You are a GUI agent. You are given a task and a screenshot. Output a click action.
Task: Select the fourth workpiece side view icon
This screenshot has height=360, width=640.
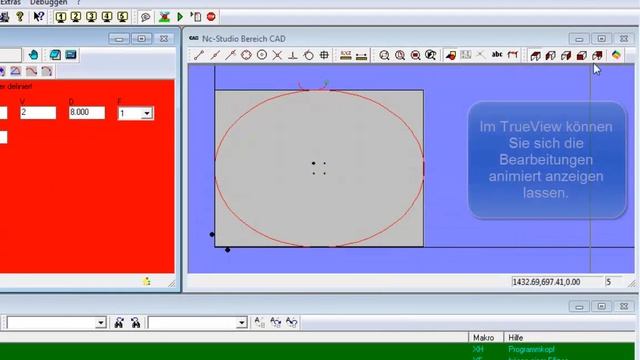pos(582,56)
